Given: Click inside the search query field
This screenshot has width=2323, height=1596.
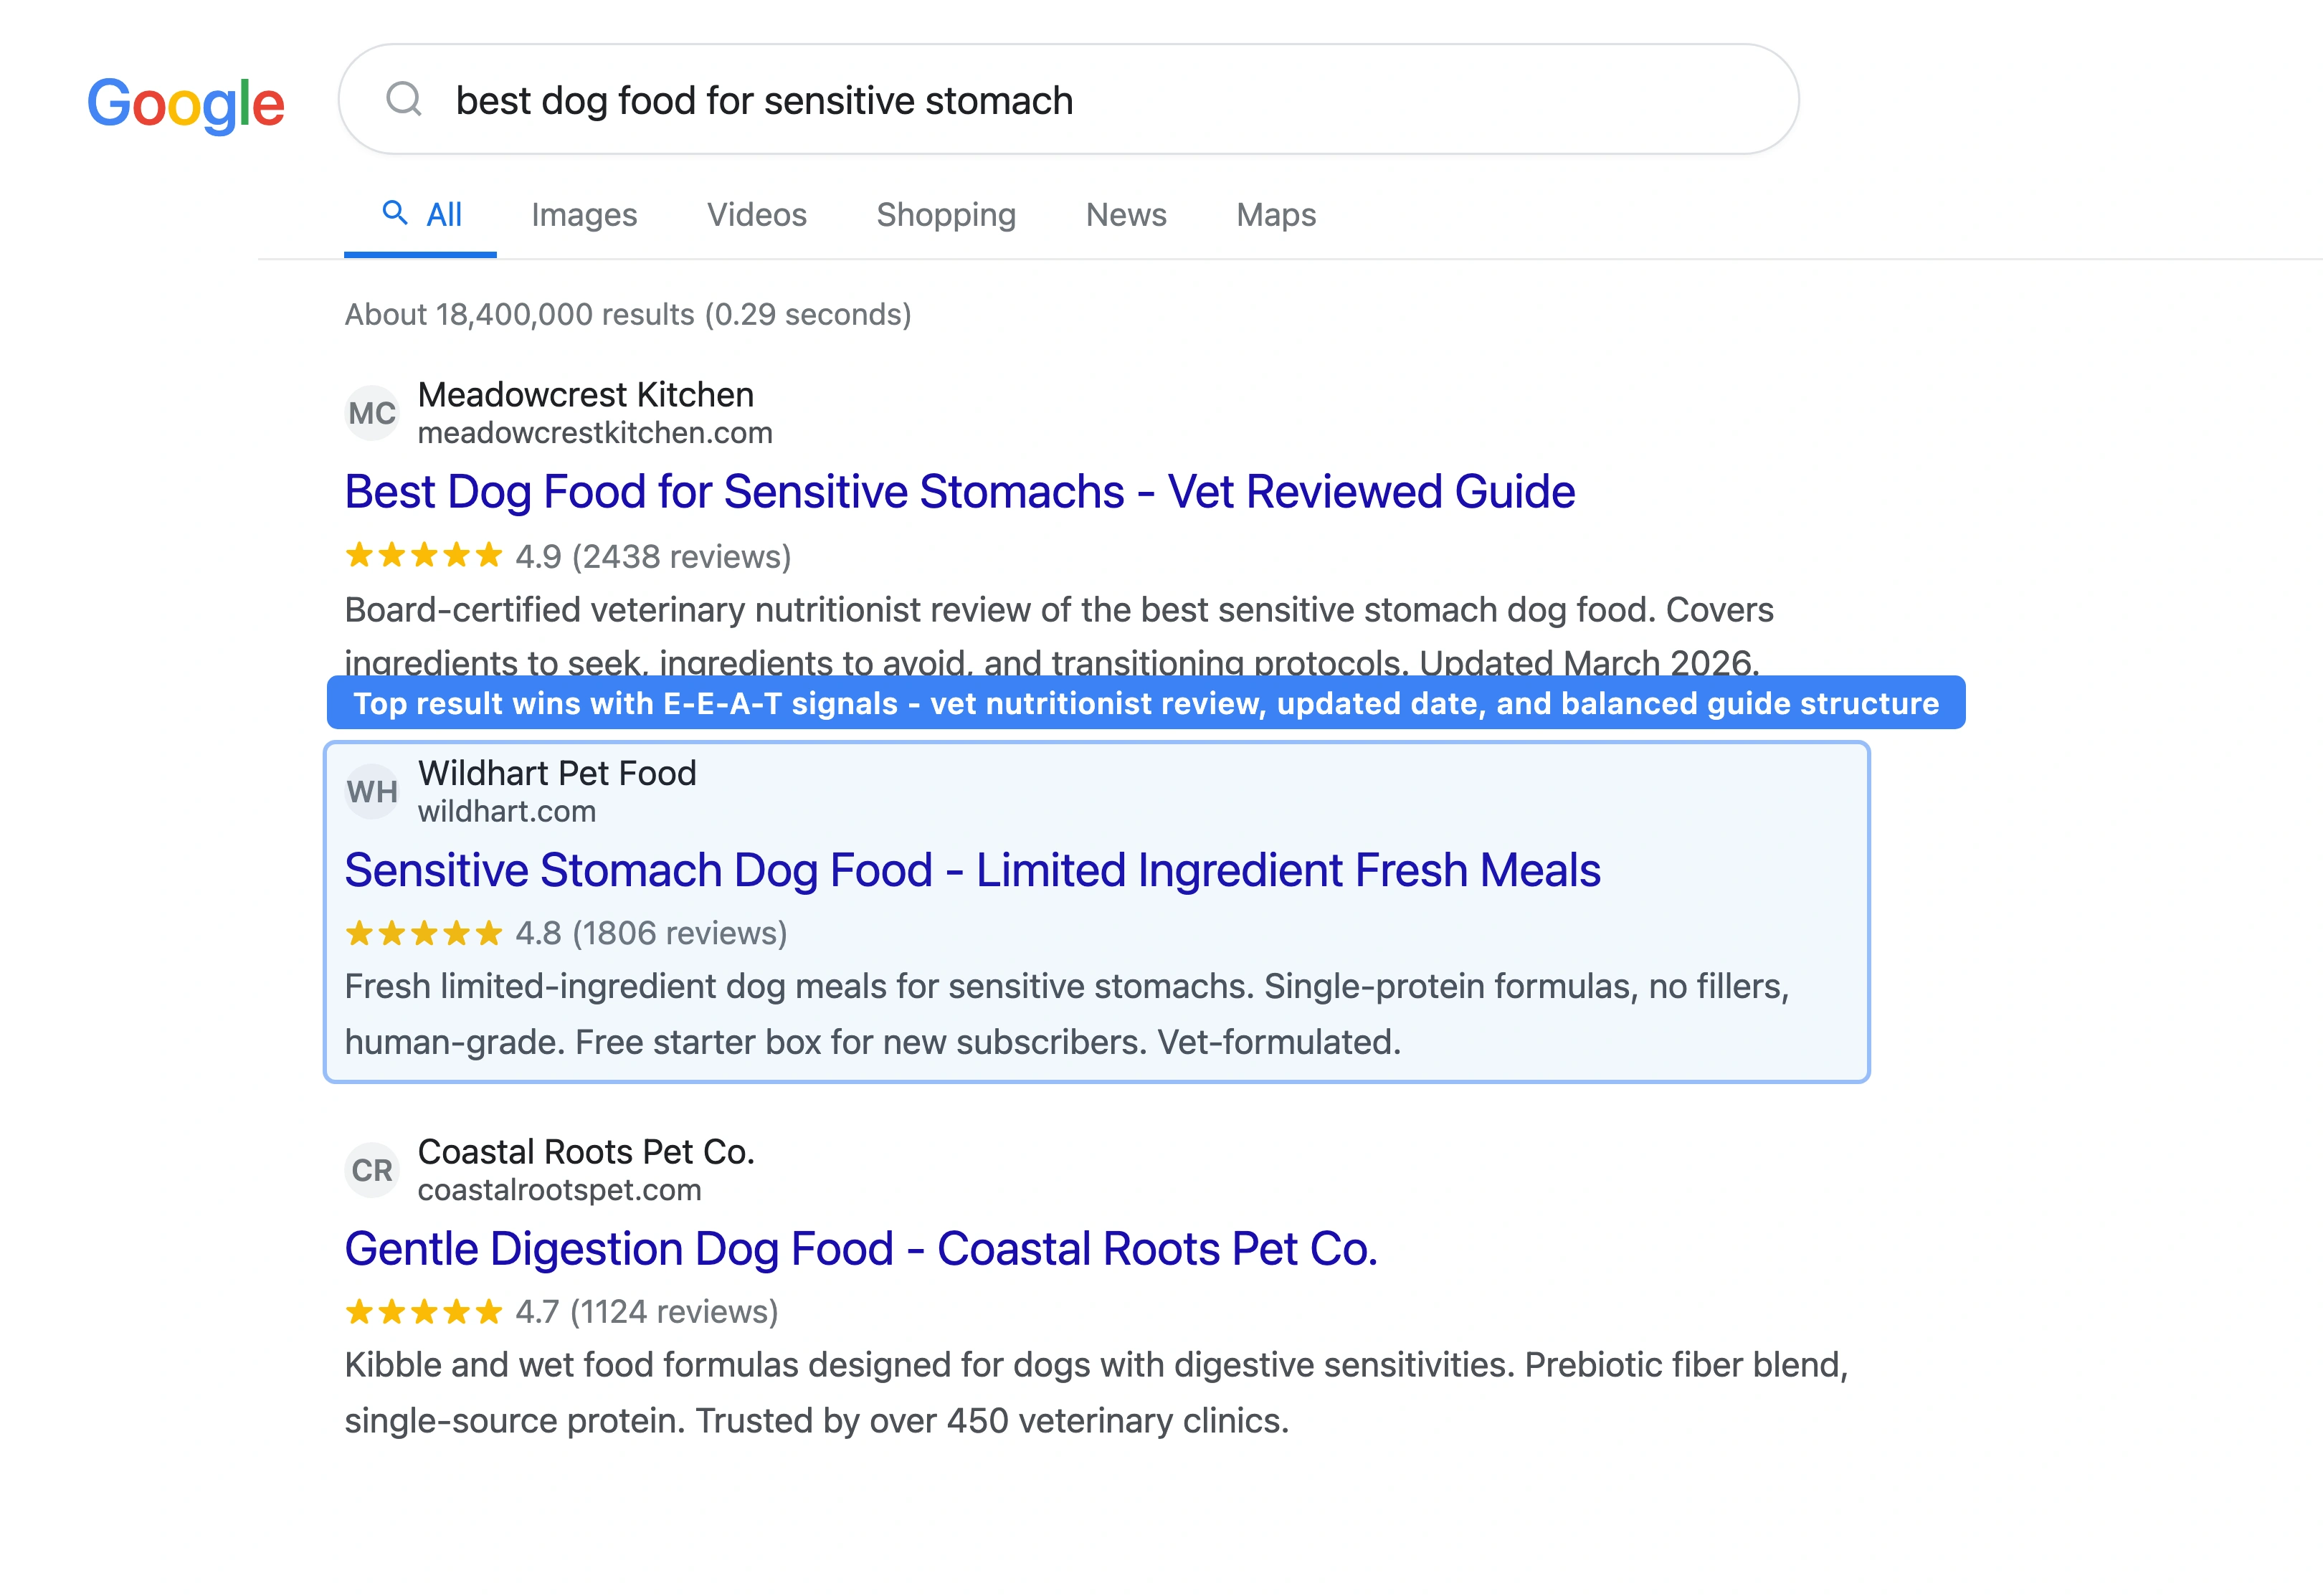Looking at the screenshot, I should tap(1000, 99).
